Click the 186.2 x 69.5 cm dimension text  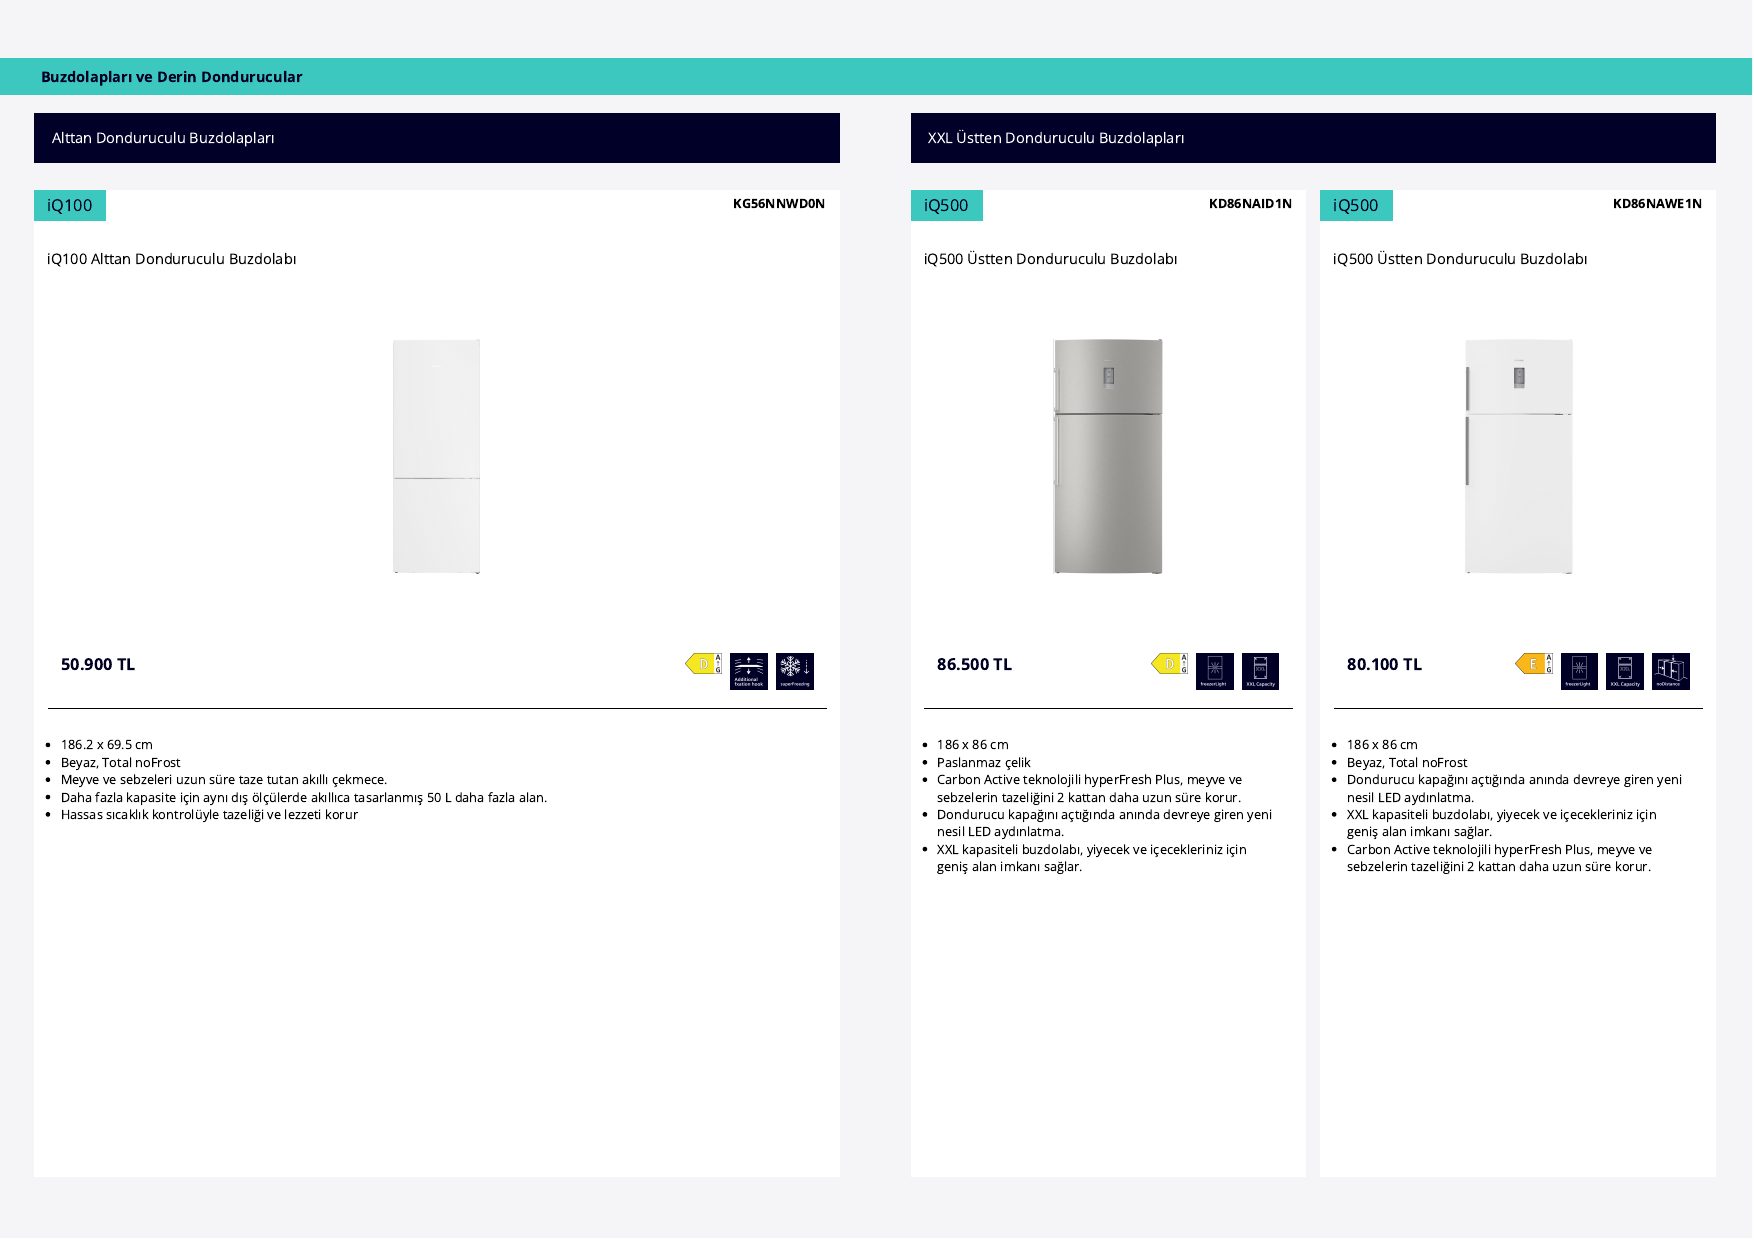[x=107, y=745]
